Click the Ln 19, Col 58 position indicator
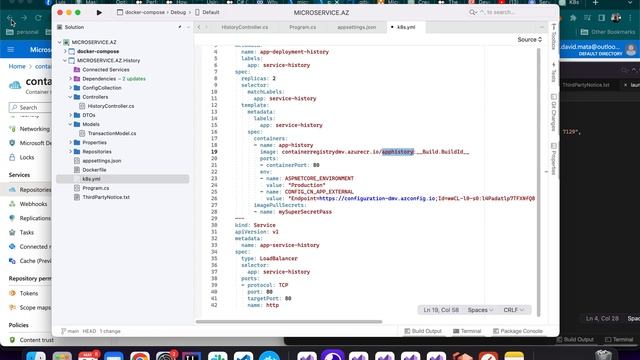The height and width of the screenshot is (360, 640). 441,310
